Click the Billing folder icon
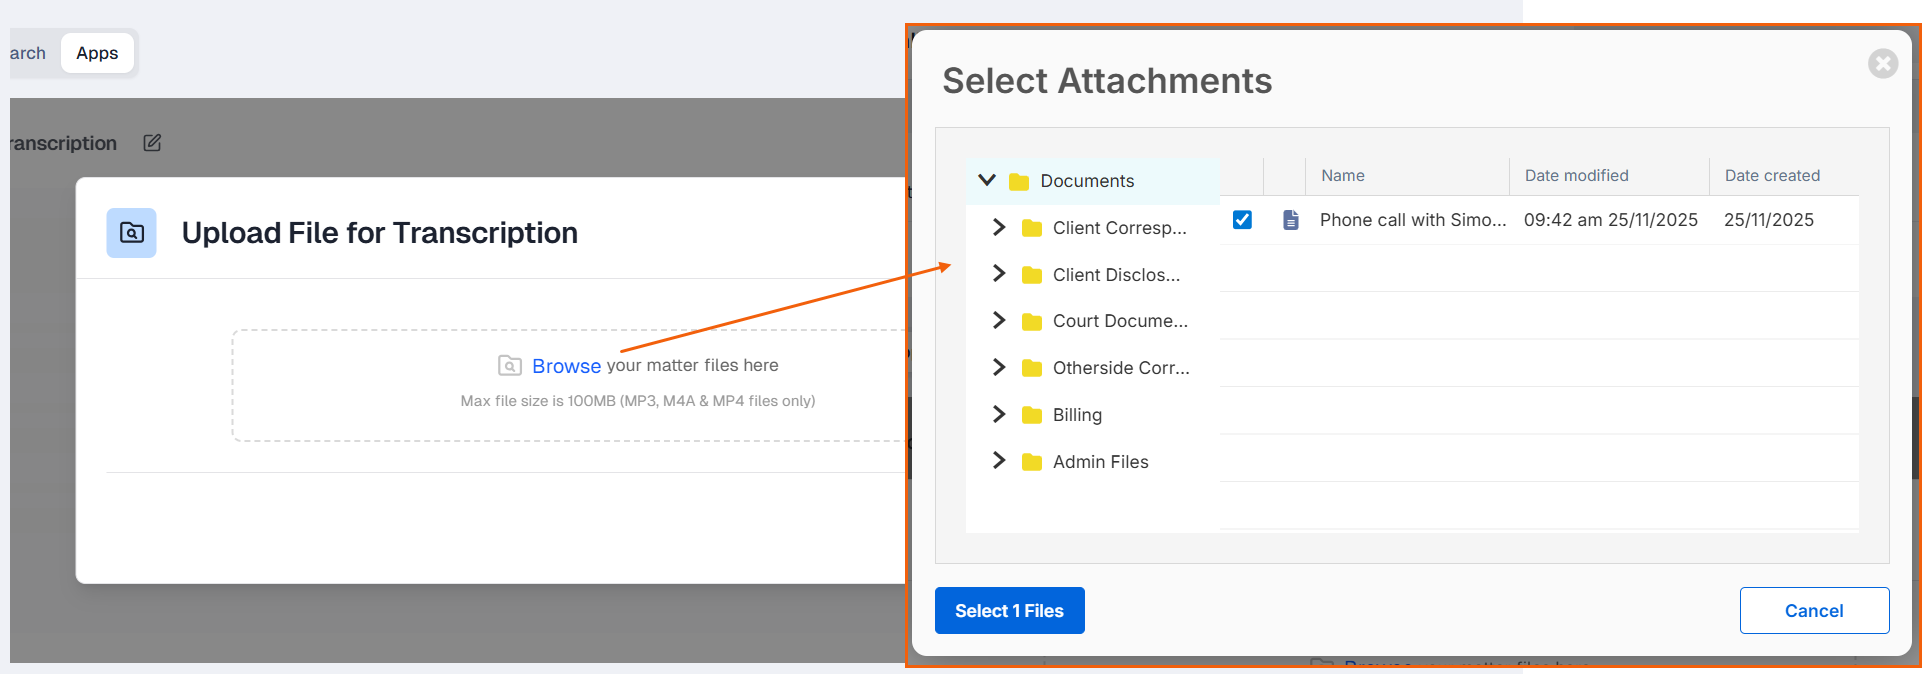Screen dimensions: 1922x674 tap(1031, 415)
